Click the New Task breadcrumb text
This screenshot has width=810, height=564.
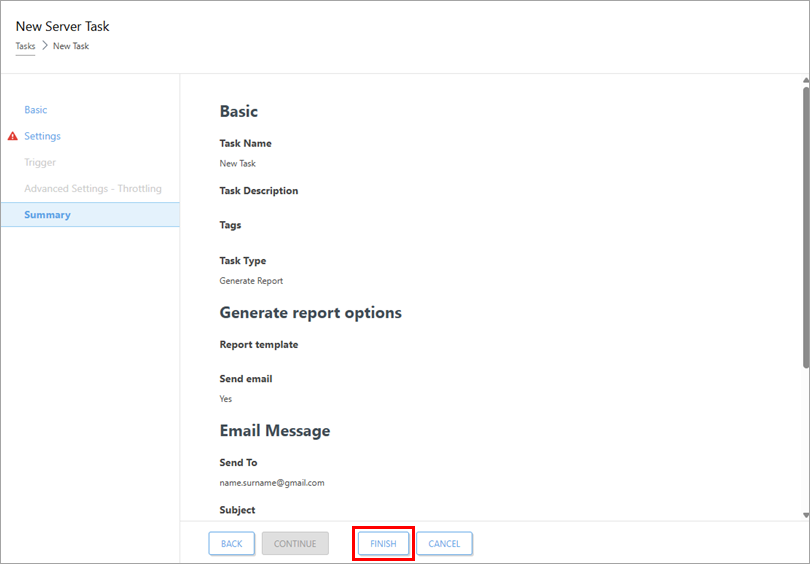(71, 46)
